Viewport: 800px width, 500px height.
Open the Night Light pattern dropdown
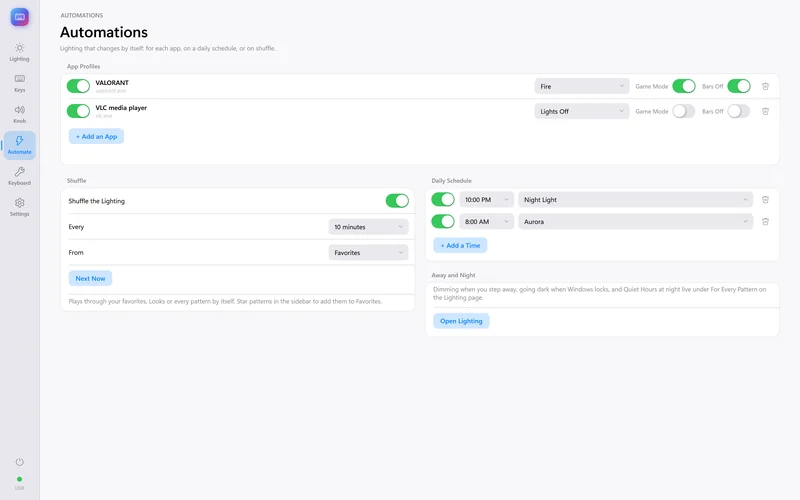point(635,199)
